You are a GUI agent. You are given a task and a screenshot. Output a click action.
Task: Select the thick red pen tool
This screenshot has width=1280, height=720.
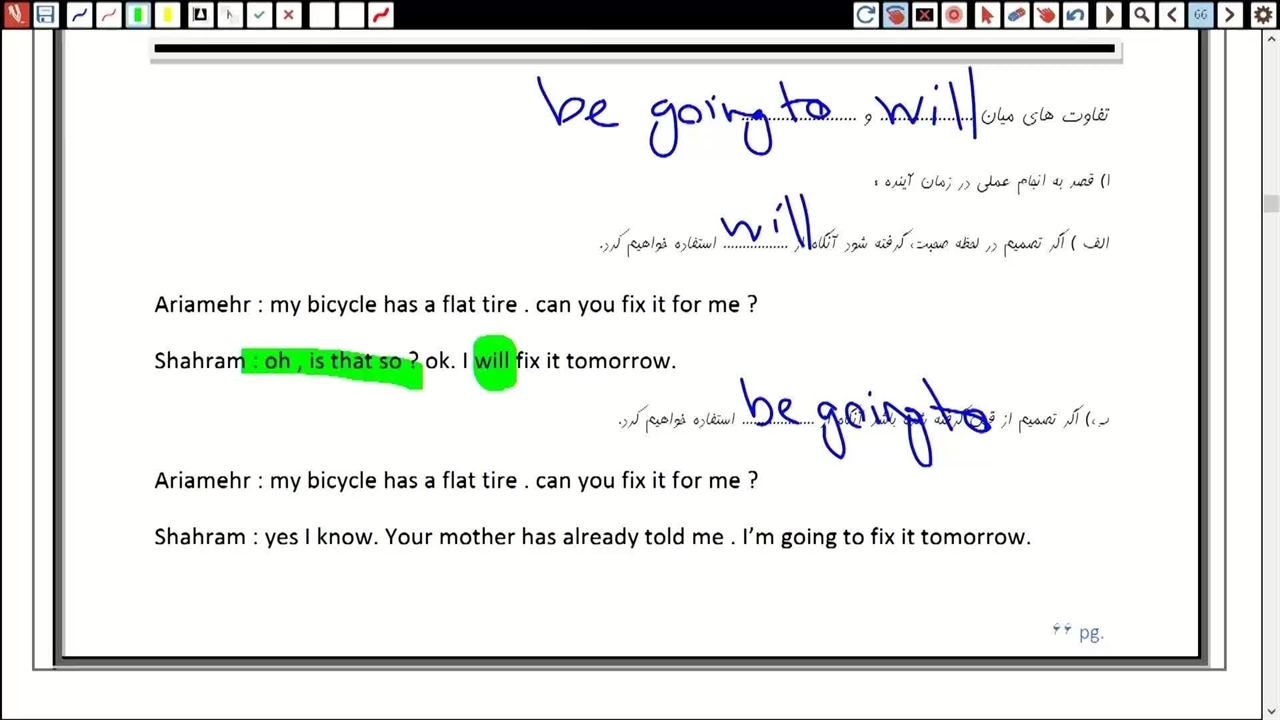[x=381, y=15]
